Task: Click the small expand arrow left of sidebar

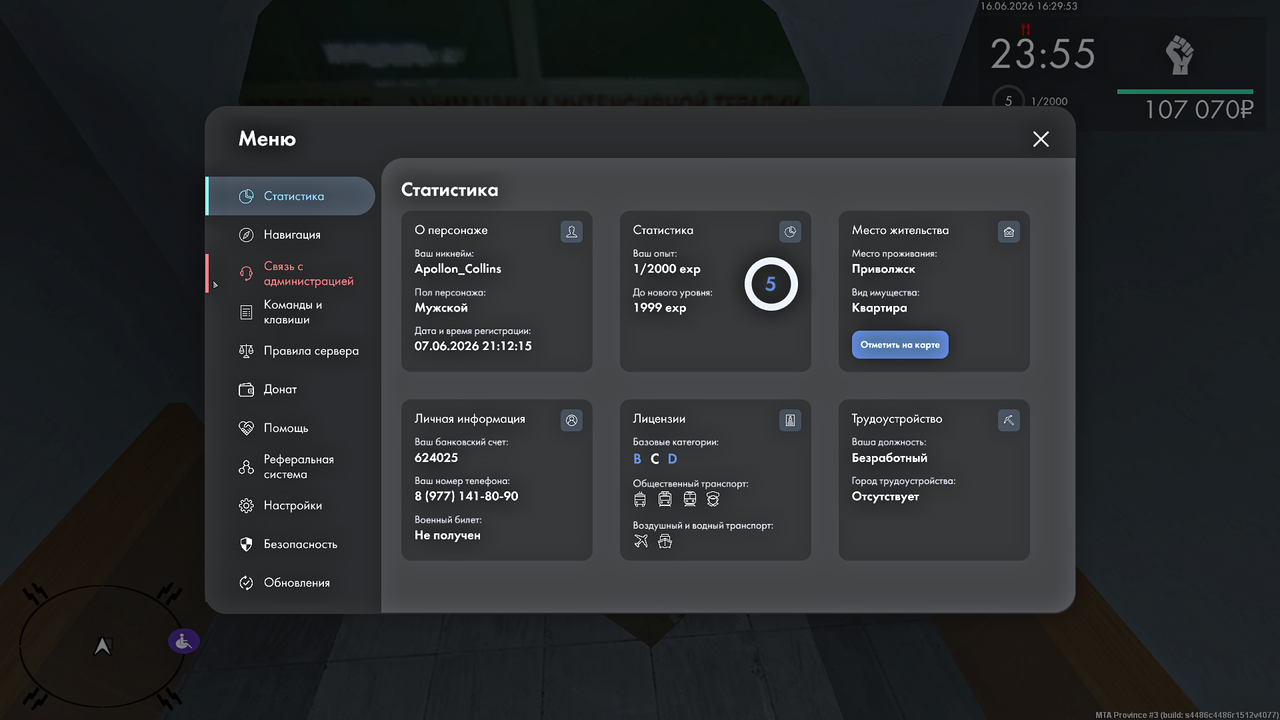Action: (215, 285)
